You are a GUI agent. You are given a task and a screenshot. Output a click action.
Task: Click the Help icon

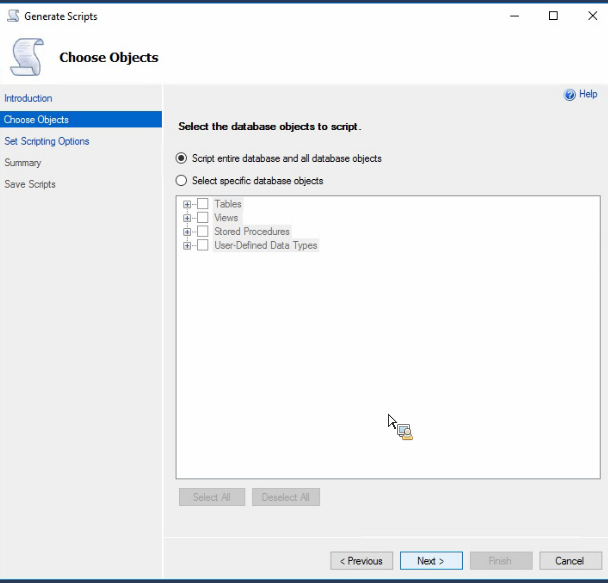(570, 95)
